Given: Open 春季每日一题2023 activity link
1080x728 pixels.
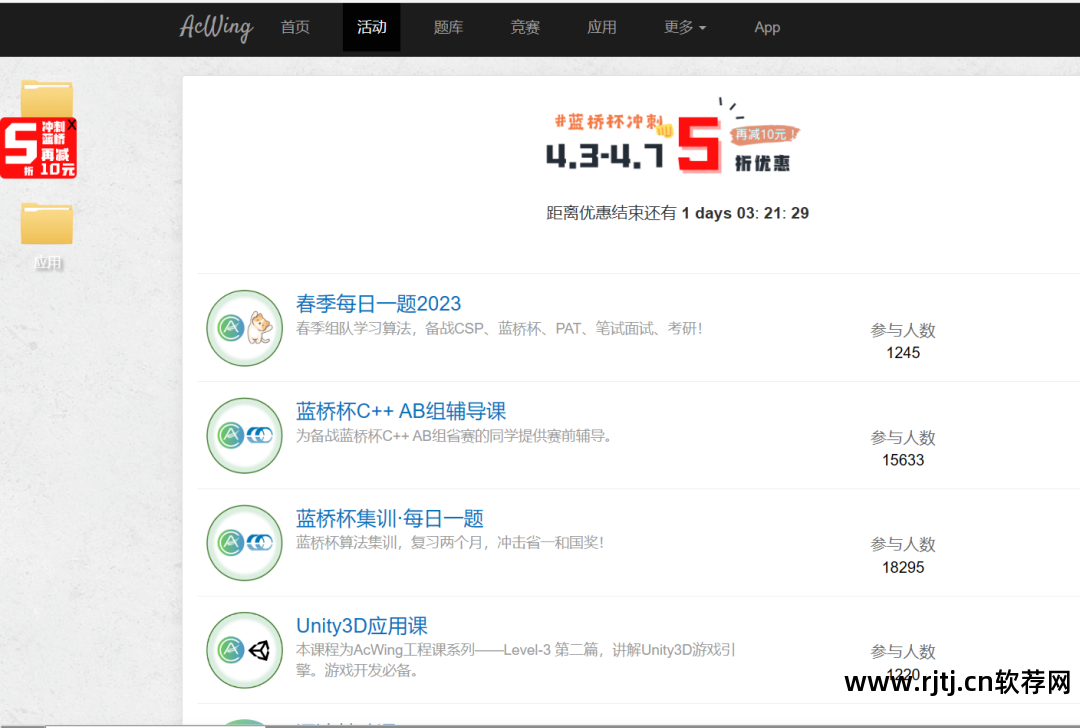Looking at the screenshot, I should pos(378,304).
